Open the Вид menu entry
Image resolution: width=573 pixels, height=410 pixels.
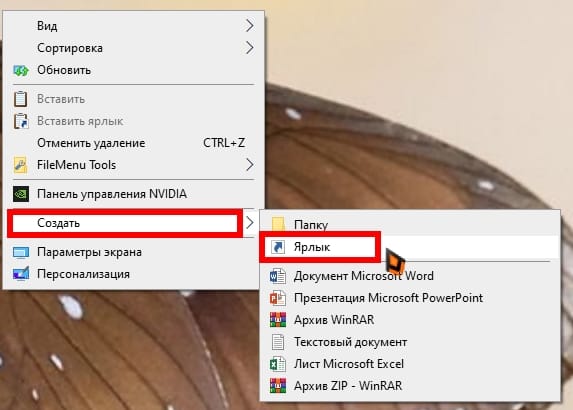click(133, 26)
